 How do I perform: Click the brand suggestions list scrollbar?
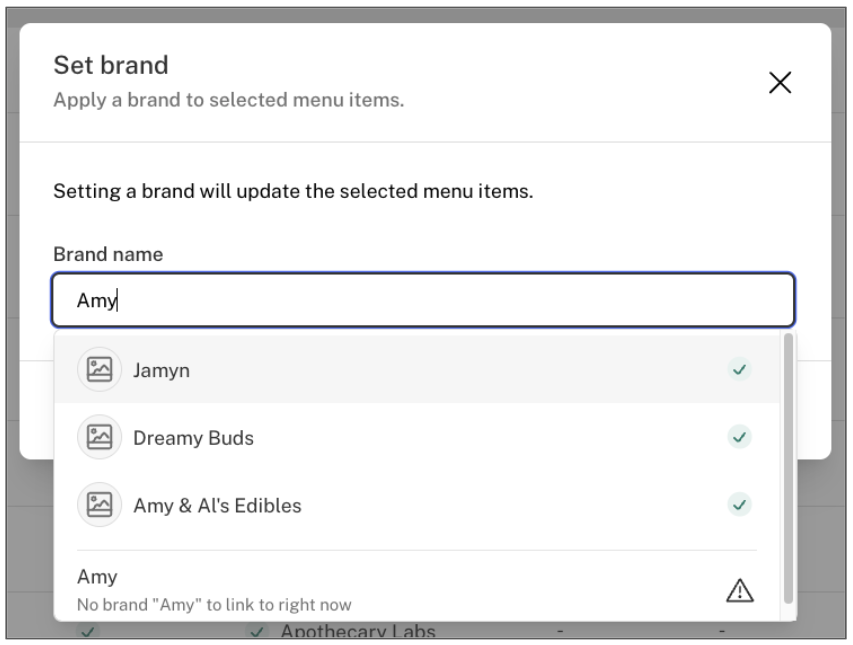click(x=788, y=468)
